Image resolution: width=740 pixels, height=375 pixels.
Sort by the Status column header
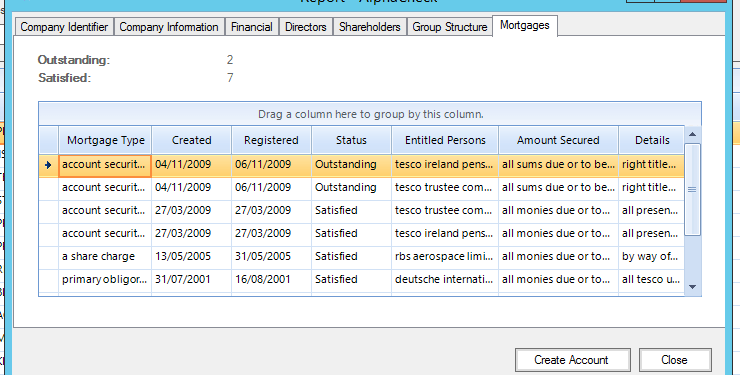[x=351, y=140]
